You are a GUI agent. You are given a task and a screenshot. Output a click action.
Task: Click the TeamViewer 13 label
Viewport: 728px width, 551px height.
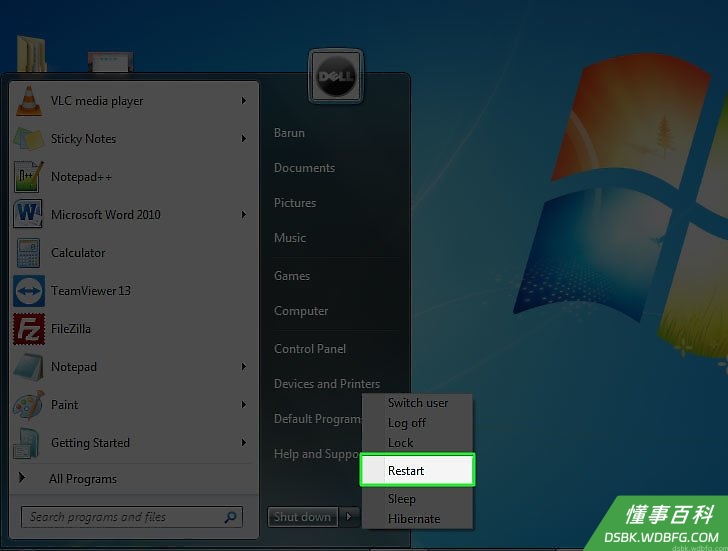click(91, 291)
